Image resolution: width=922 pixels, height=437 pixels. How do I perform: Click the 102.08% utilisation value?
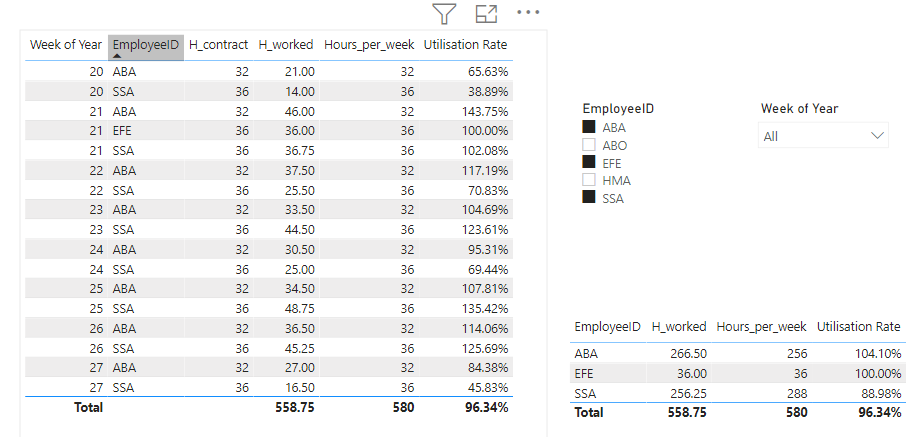486,151
